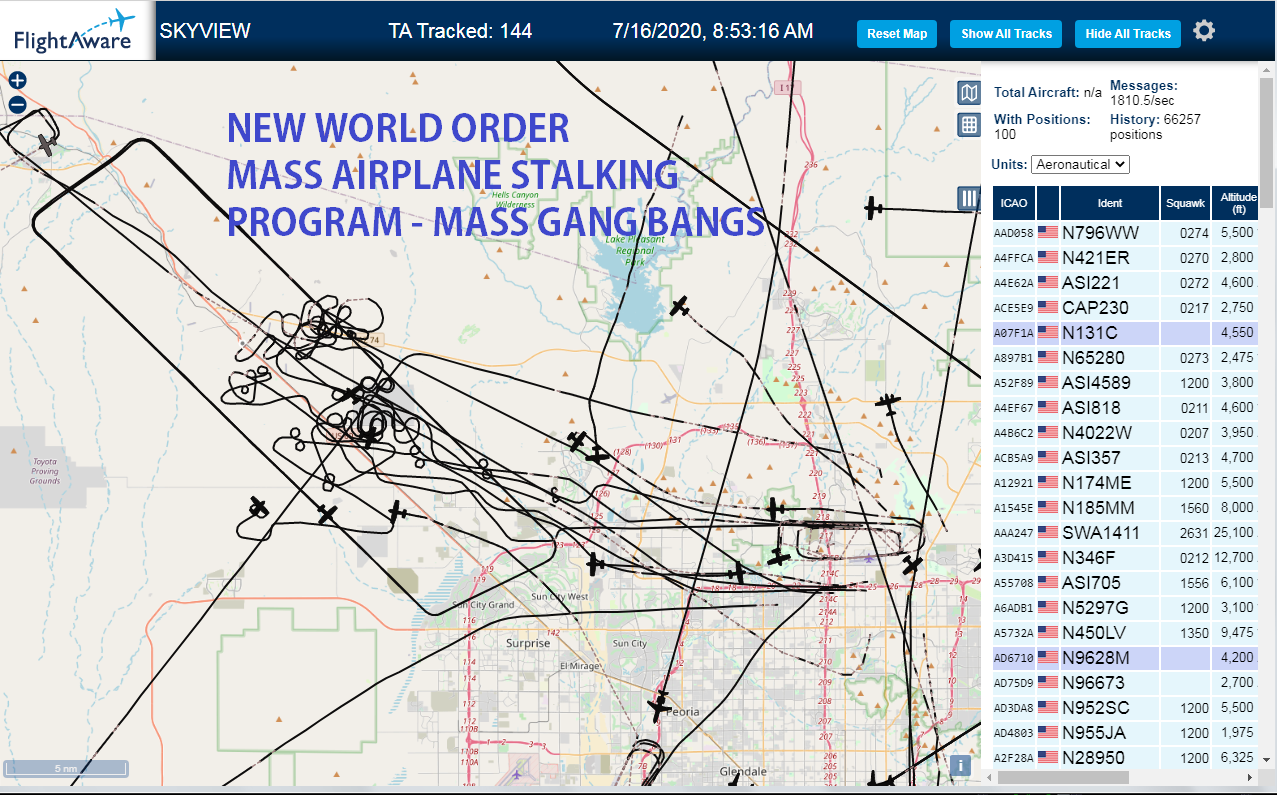1277x795 pixels.
Task: Click the US flag in N796WW row
Action: coord(1048,232)
